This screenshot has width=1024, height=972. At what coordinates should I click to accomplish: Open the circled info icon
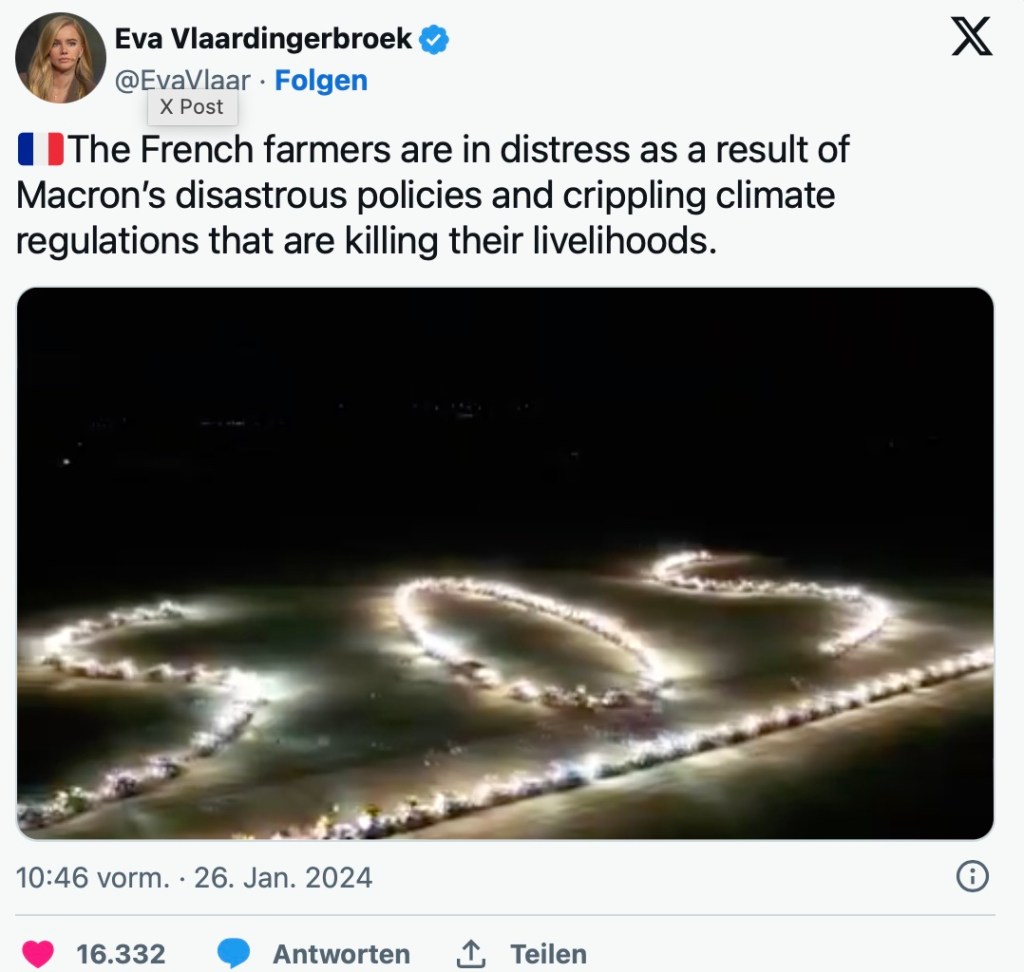click(972, 877)
